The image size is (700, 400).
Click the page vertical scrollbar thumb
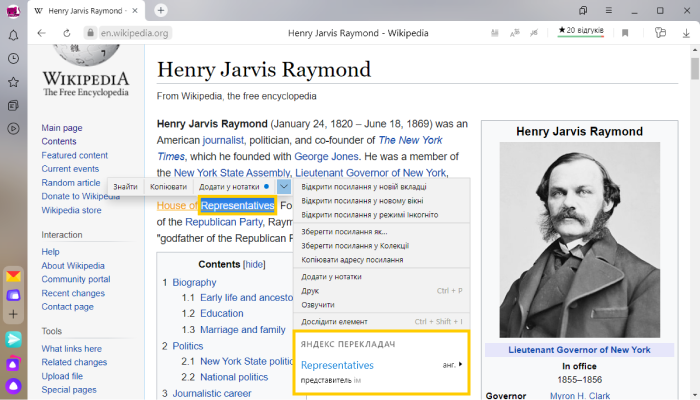pos(695,68)
